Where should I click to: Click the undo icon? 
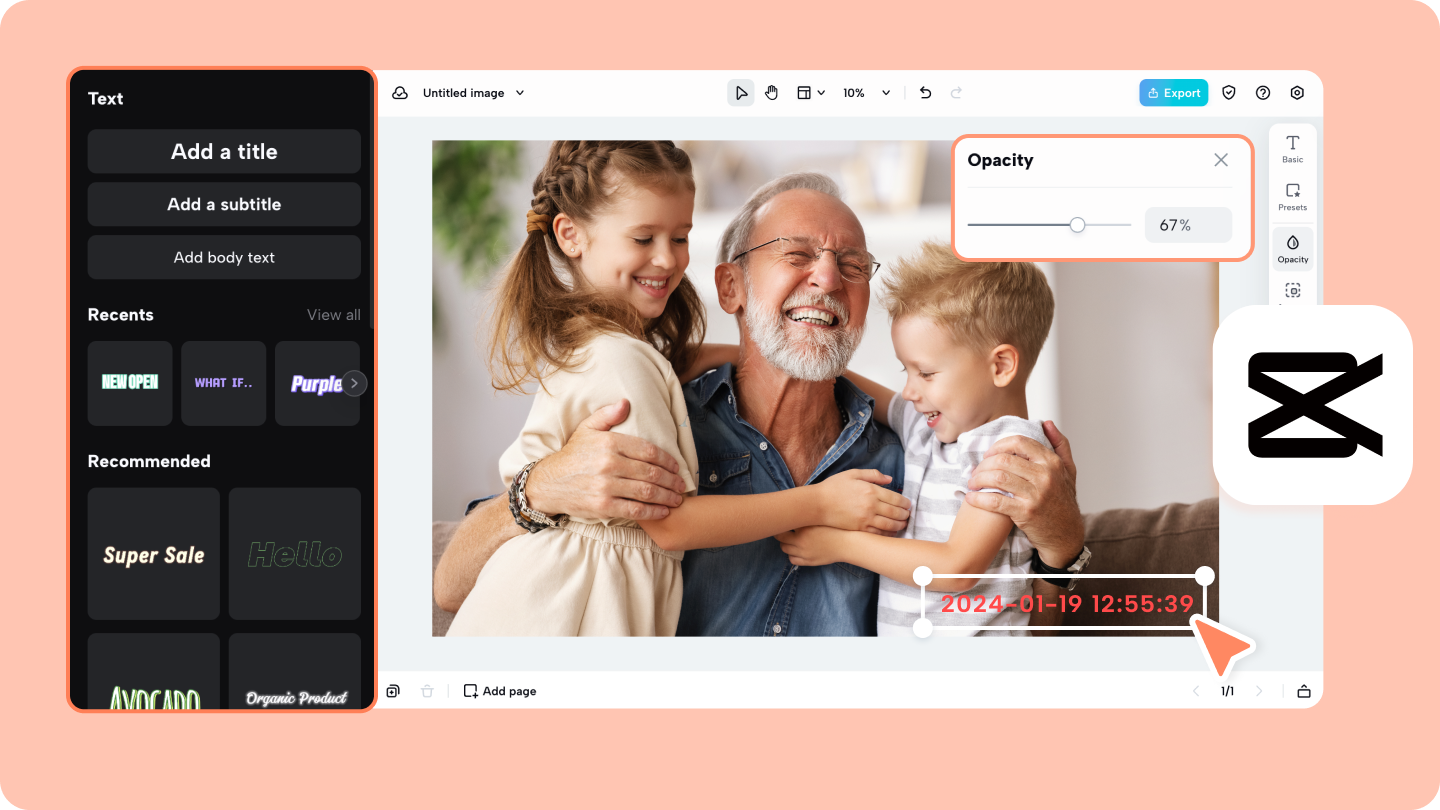coord(925,92)
